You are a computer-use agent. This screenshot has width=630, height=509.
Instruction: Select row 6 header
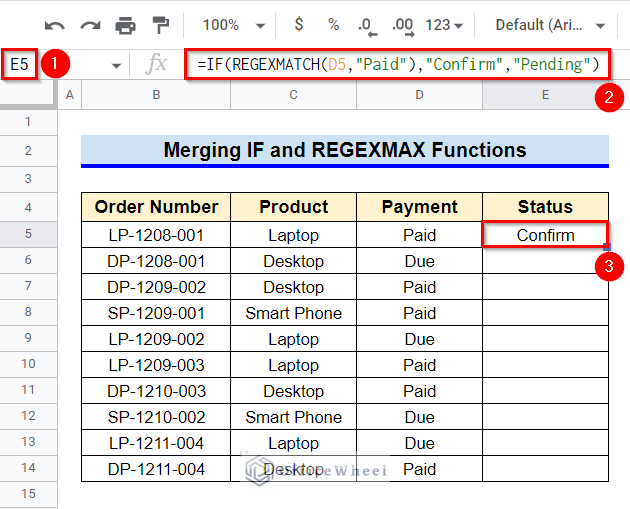[x=28, y=260]
